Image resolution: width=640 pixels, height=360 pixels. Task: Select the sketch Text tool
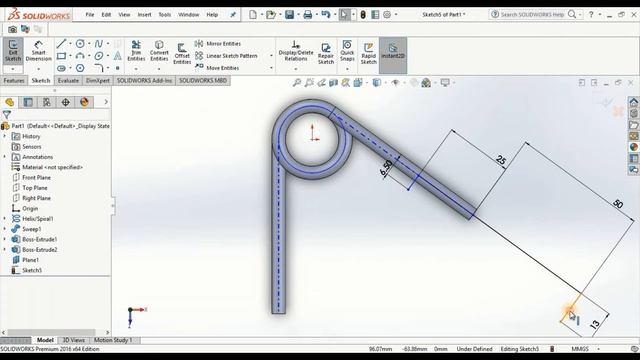click(118, 56)
